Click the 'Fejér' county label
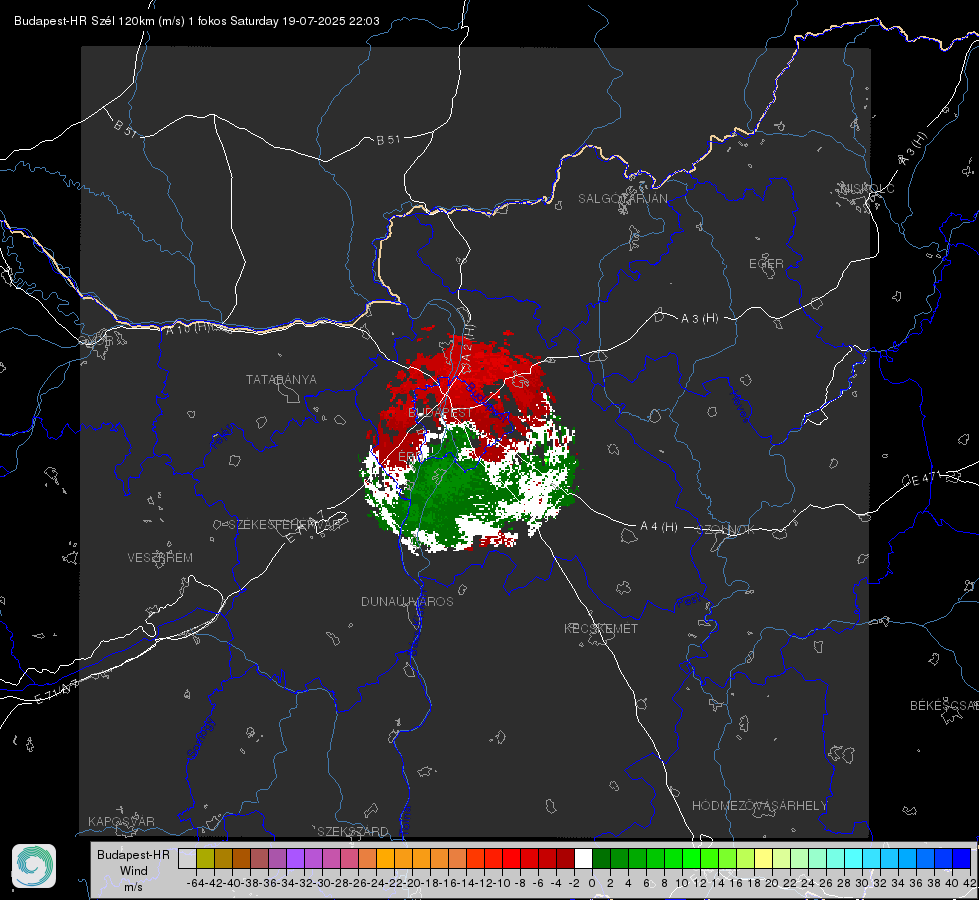979x900 pixels. [x=223, y=436]
